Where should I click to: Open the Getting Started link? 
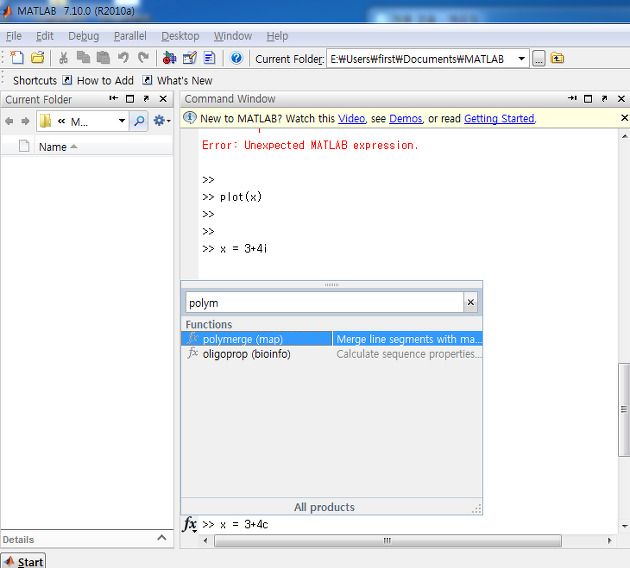click(499, 119)
